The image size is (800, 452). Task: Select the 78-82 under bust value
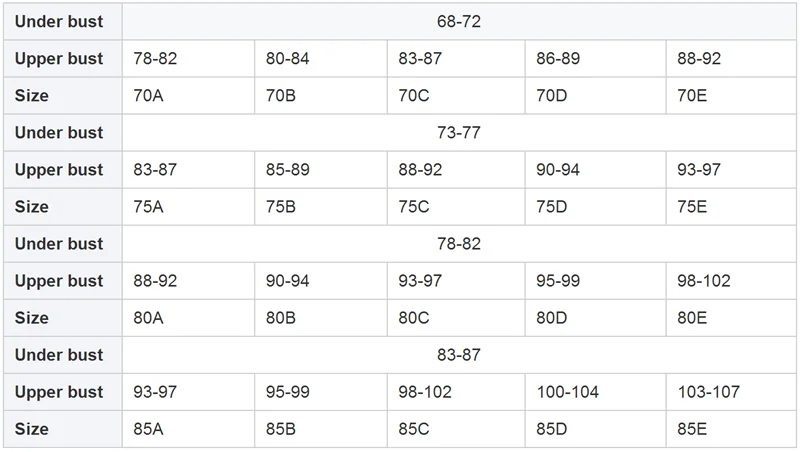459,244
